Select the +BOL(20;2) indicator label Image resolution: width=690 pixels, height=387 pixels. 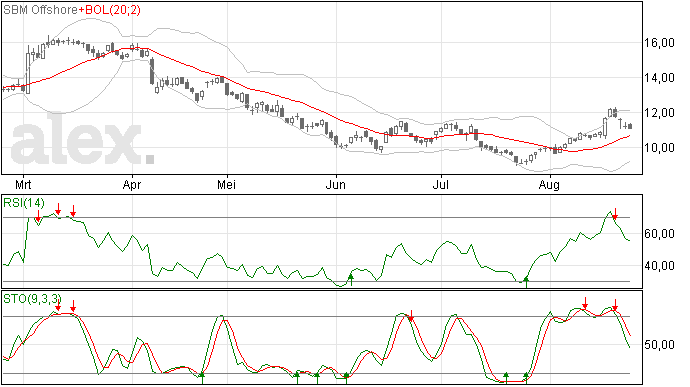coord(110,10)
